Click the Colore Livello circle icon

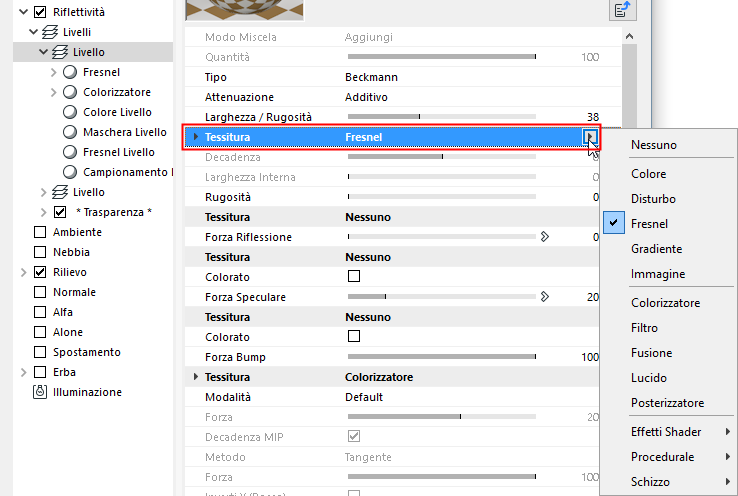point(70,112)
